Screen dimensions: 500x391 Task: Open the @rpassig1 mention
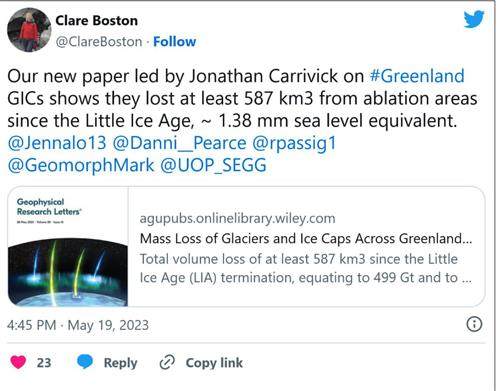point(294,144)
